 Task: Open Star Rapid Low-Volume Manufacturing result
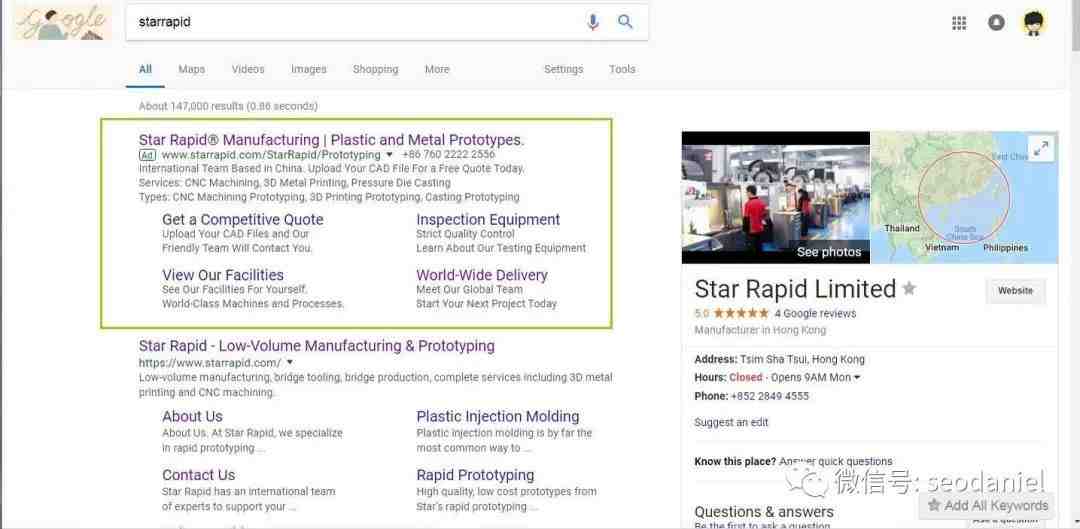317,346
